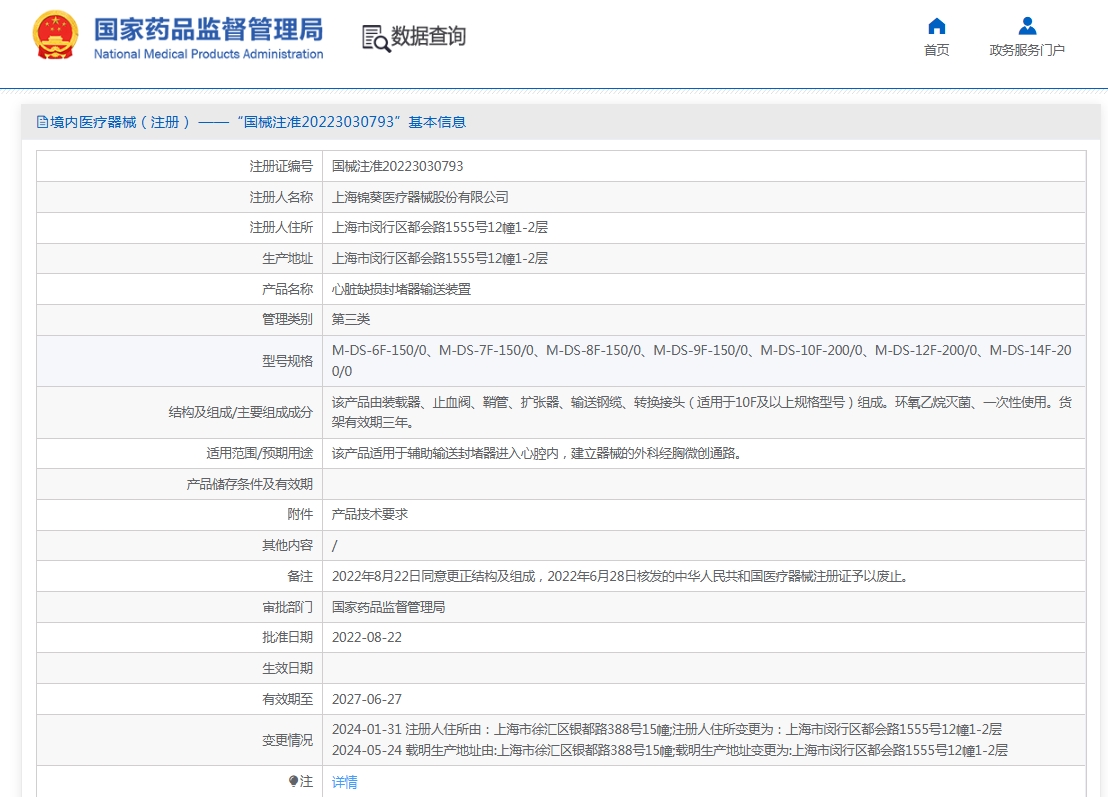
Task: Click the 批准日期 label
Action: [x=288, y=637]
